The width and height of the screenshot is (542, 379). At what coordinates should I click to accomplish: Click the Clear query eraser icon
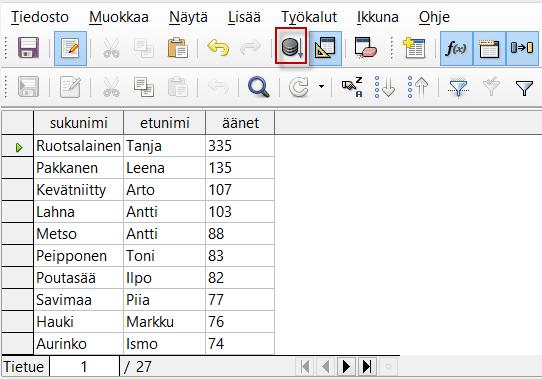(366, 48)
